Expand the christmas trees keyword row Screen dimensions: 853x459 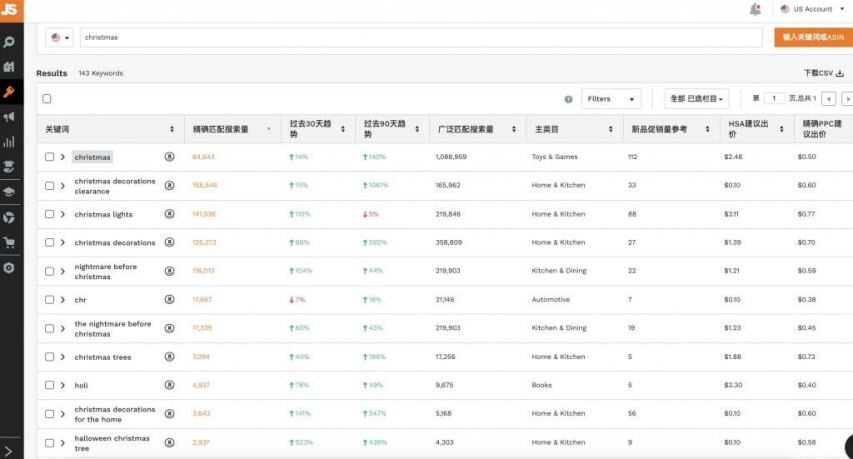tap(63, 357)
